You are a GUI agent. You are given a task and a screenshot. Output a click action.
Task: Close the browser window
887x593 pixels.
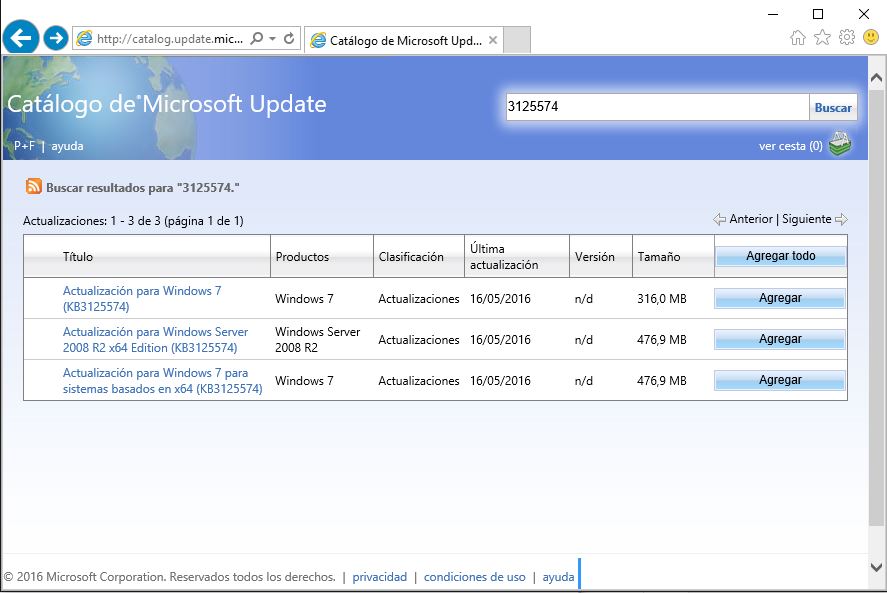(863, 14)
